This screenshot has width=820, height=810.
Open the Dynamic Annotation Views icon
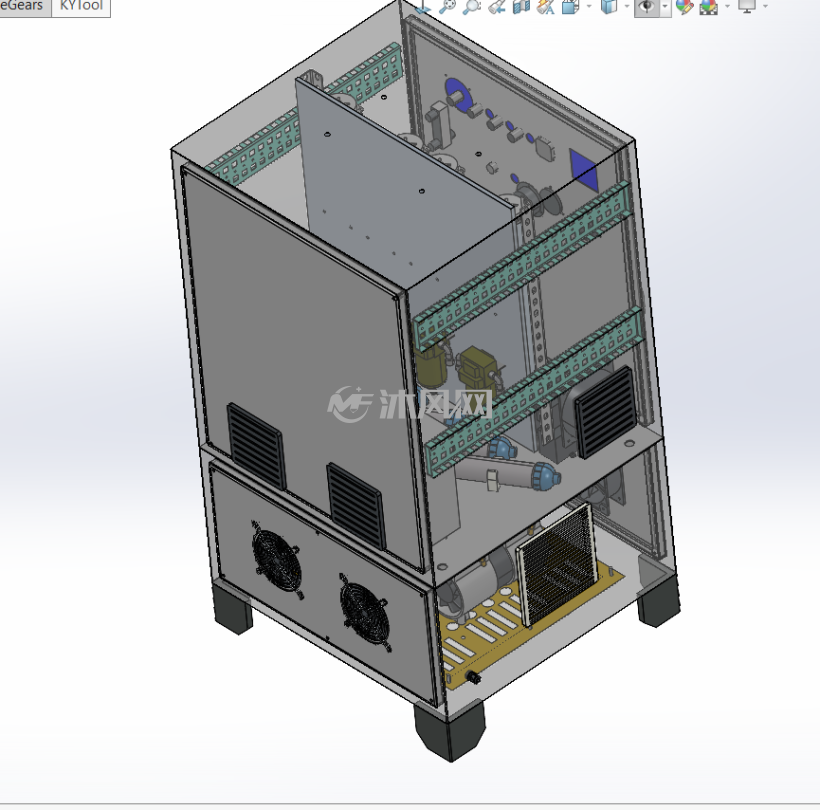point(545,6)
